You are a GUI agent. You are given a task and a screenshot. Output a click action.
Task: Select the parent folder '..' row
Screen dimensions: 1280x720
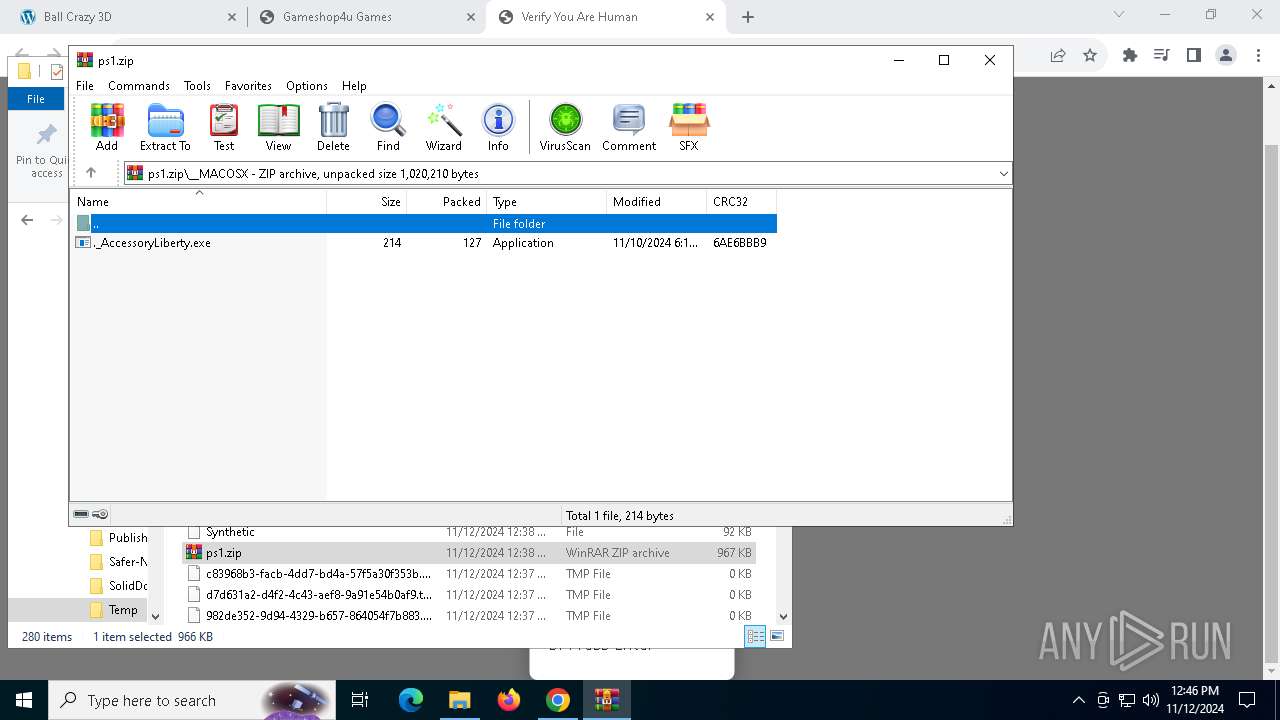pyautogui.click(x=425, y=223)
